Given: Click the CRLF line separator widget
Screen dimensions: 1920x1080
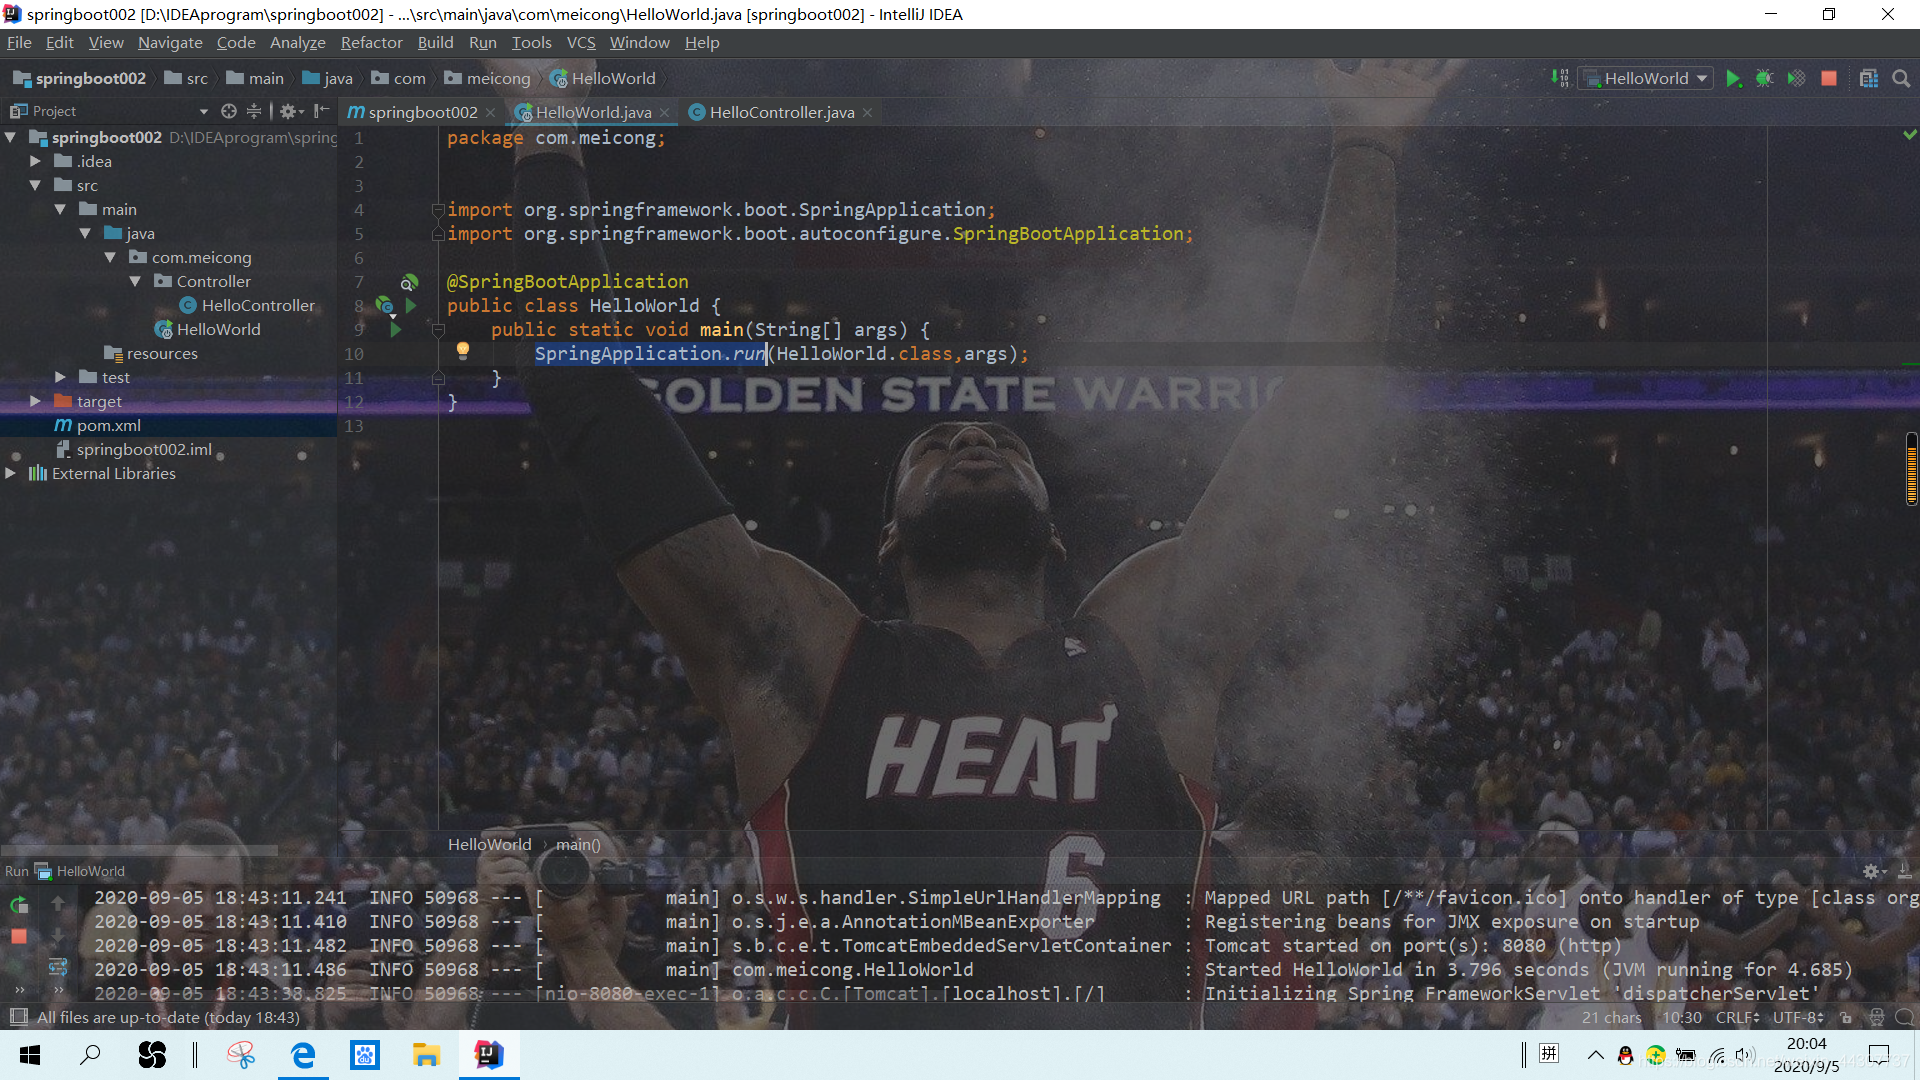Looking at the screenshot, I should click(x=1738, y=1017).
